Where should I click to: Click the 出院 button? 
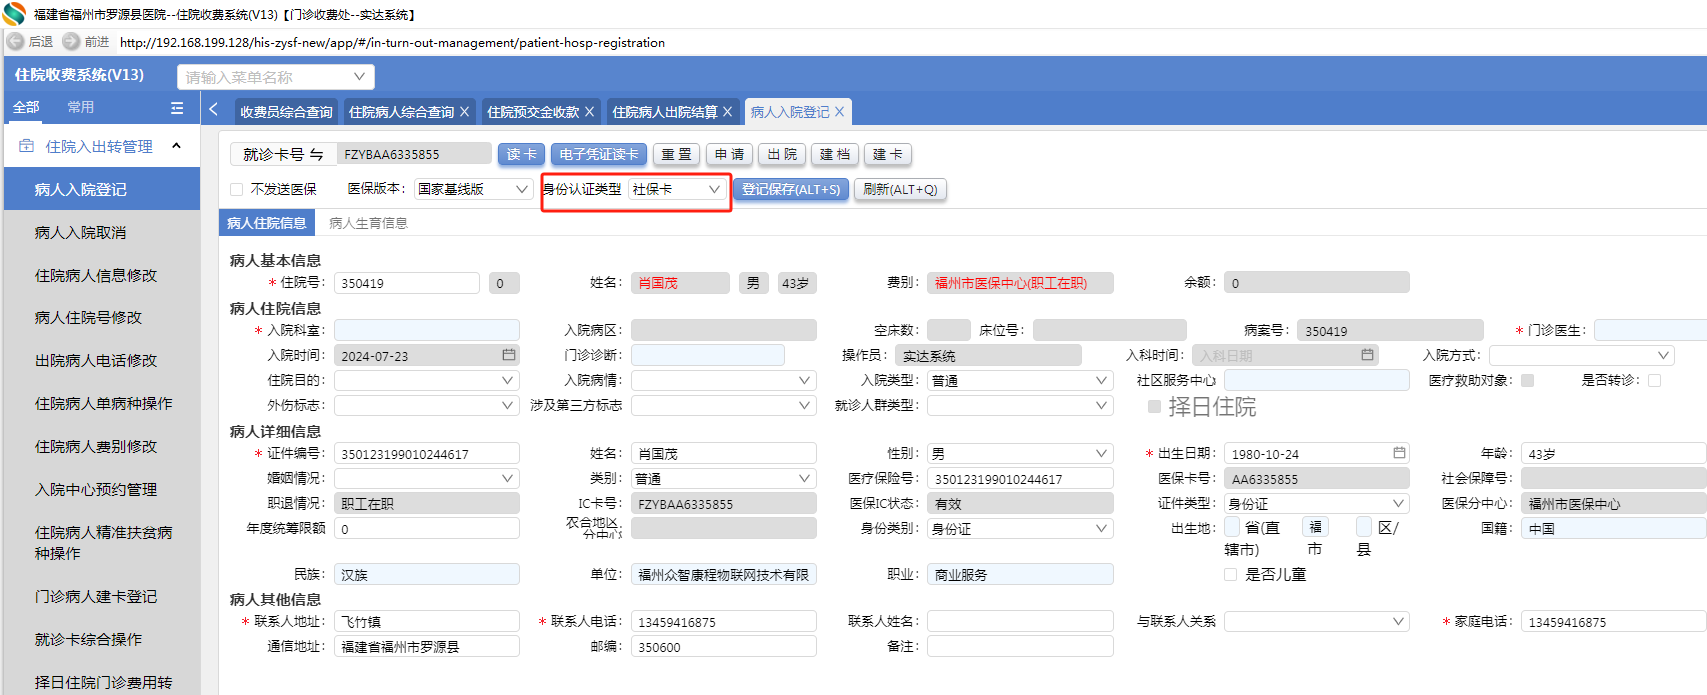(x=783, y=154)
